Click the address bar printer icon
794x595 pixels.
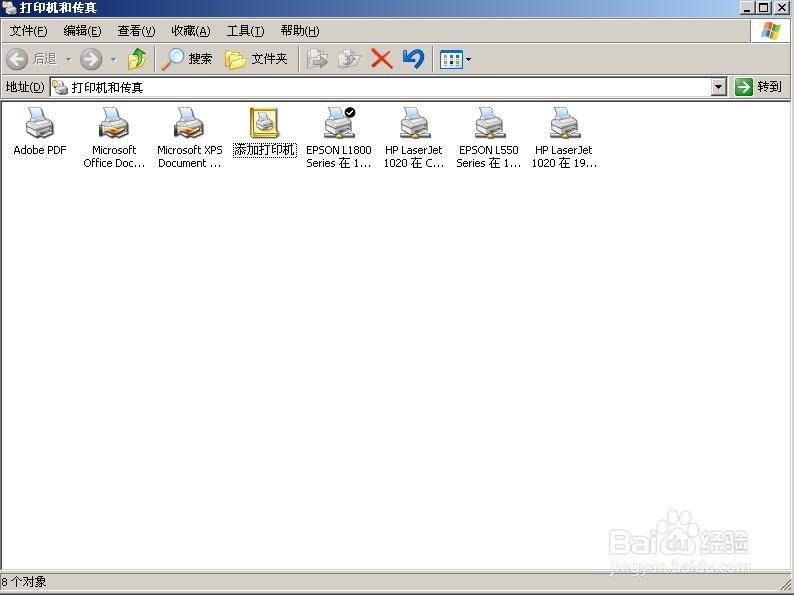60,87
